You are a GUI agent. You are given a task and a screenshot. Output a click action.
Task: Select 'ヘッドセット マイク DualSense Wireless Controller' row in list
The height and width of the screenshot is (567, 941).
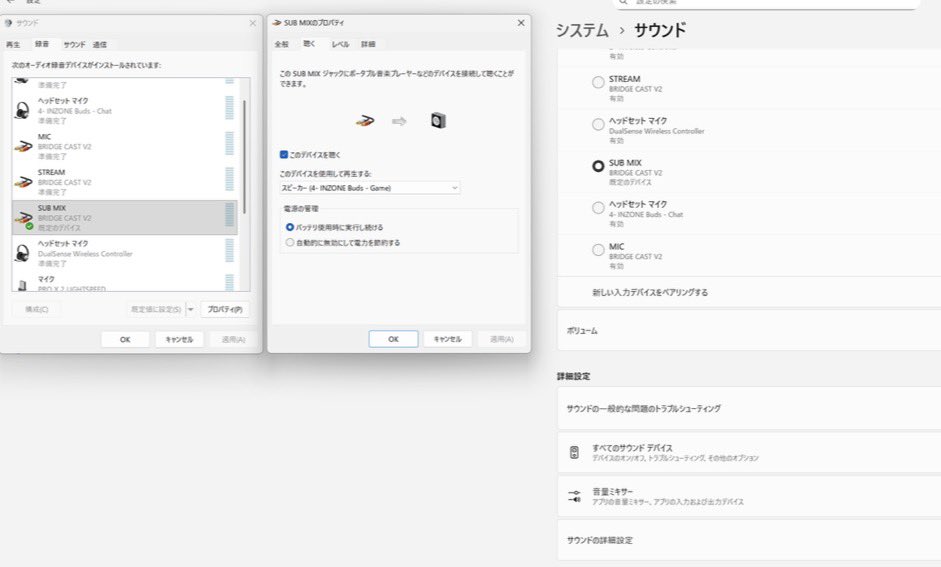(x=125, y=253)
